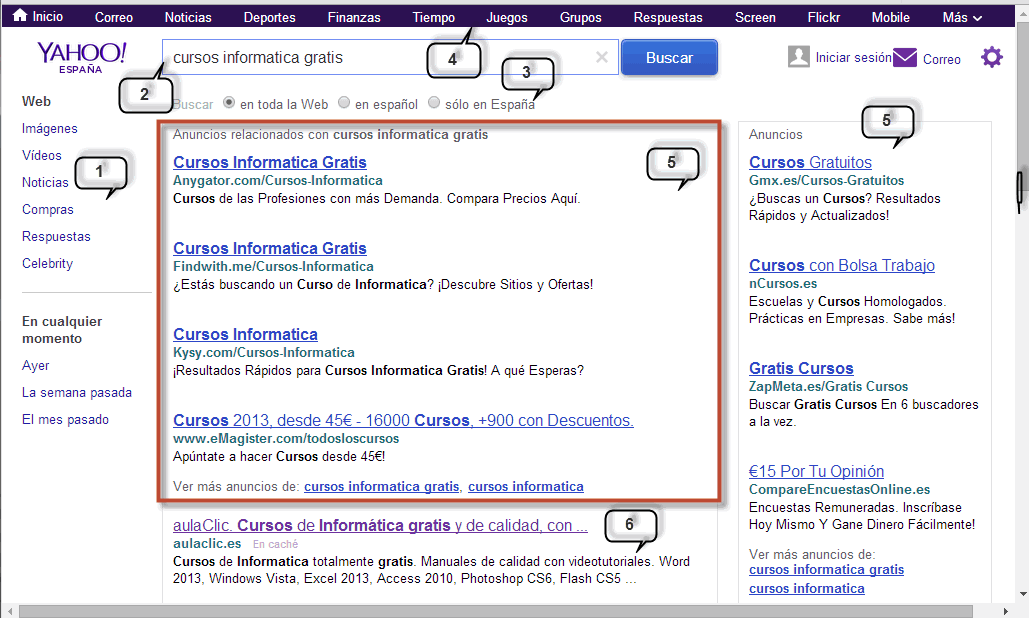Open the Anygator 'Cursos Informatica Gratis' ad

(x=270, y=162)
